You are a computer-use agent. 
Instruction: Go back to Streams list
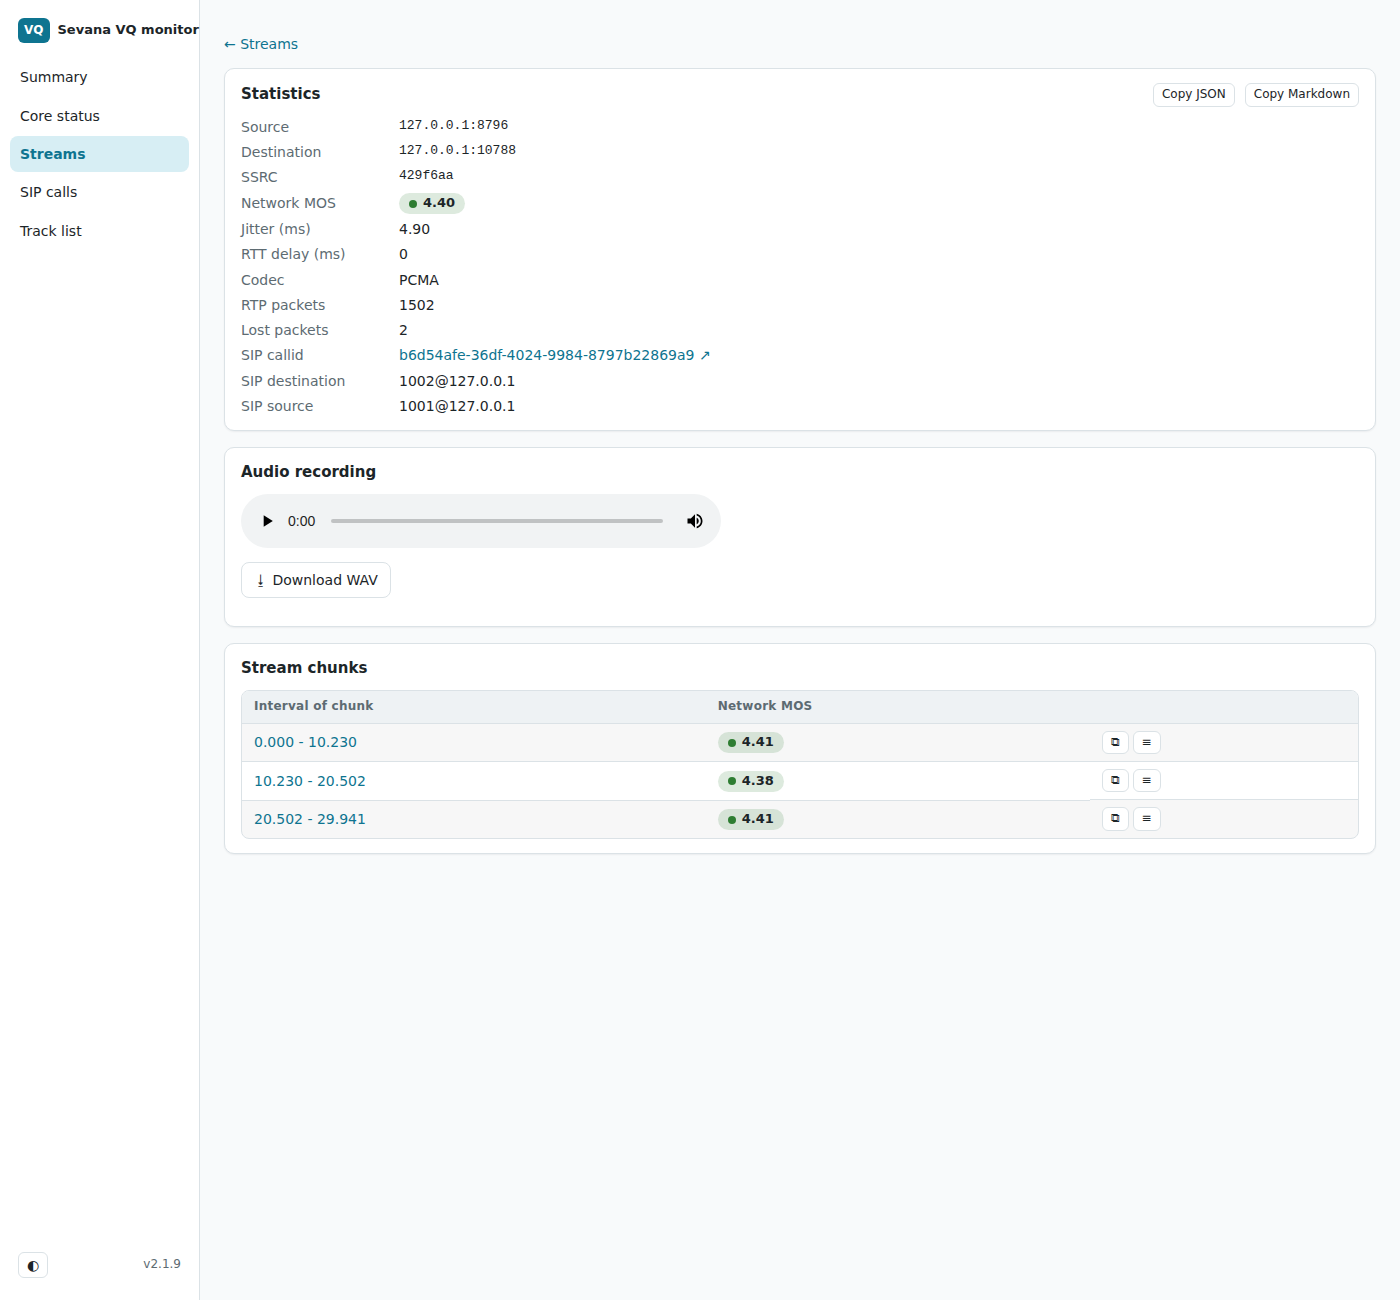(x=261, y=44)
